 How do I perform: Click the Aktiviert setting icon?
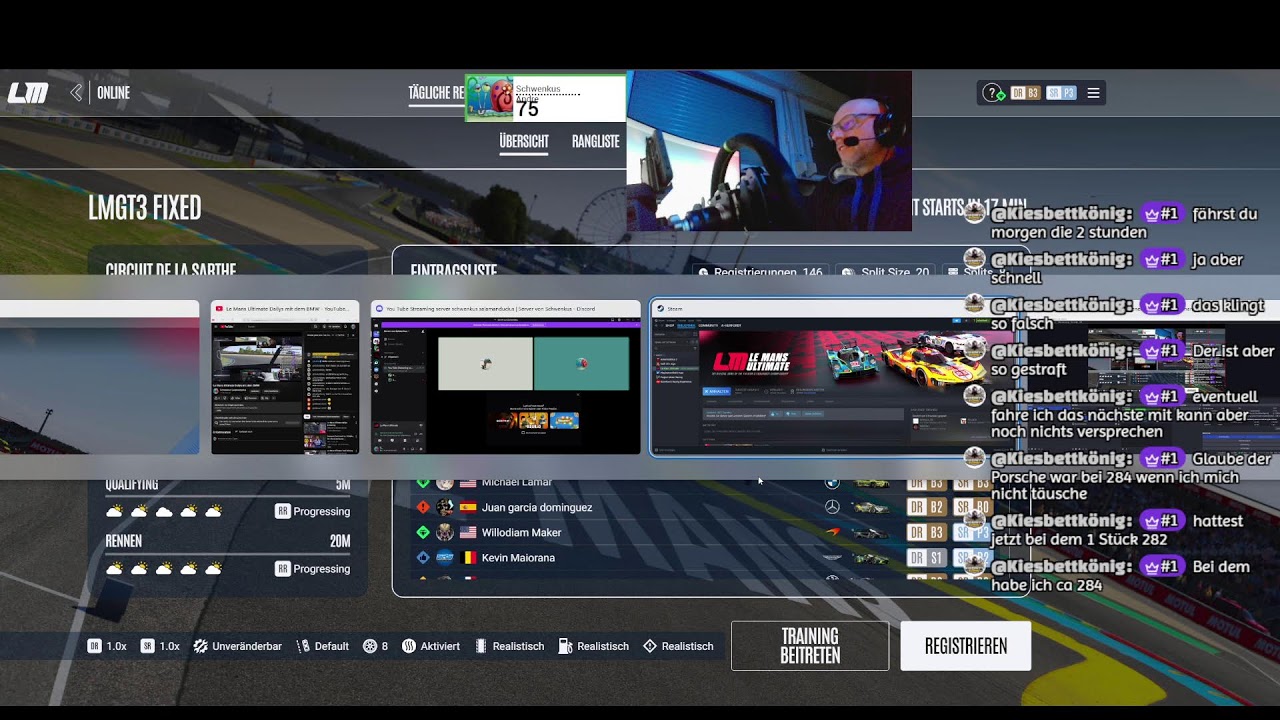click(x=408, y=646)
